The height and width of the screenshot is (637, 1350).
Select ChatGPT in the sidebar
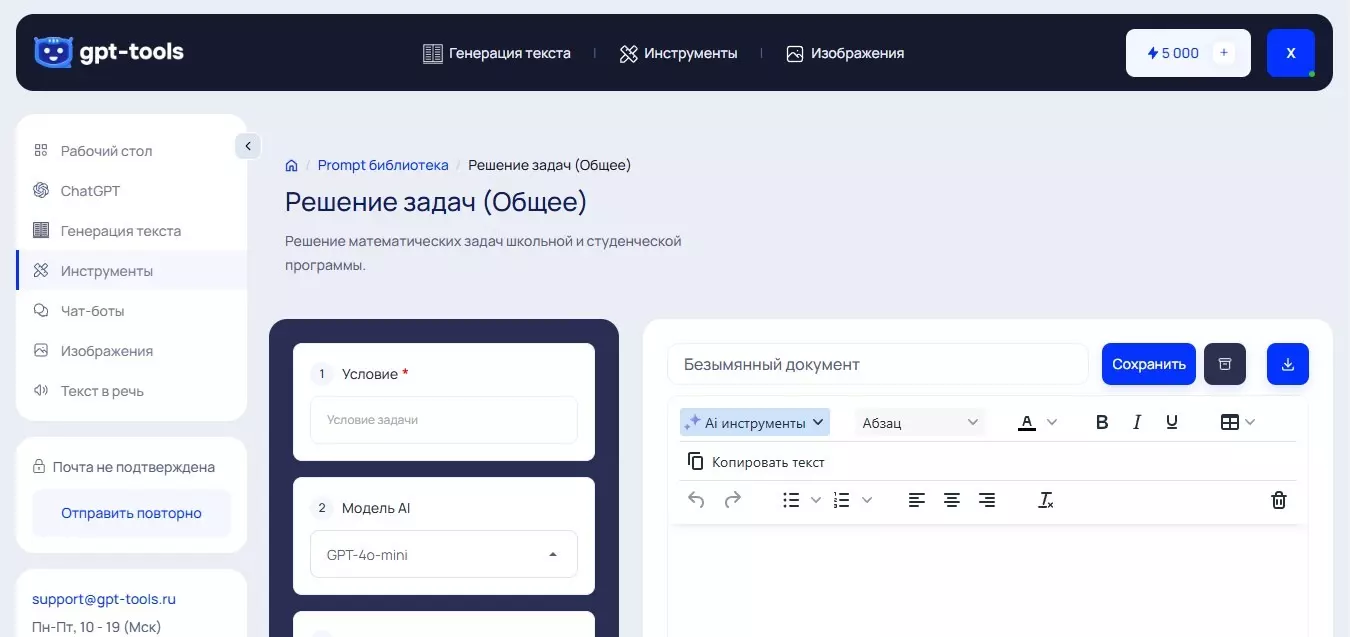tap(90, 191)
